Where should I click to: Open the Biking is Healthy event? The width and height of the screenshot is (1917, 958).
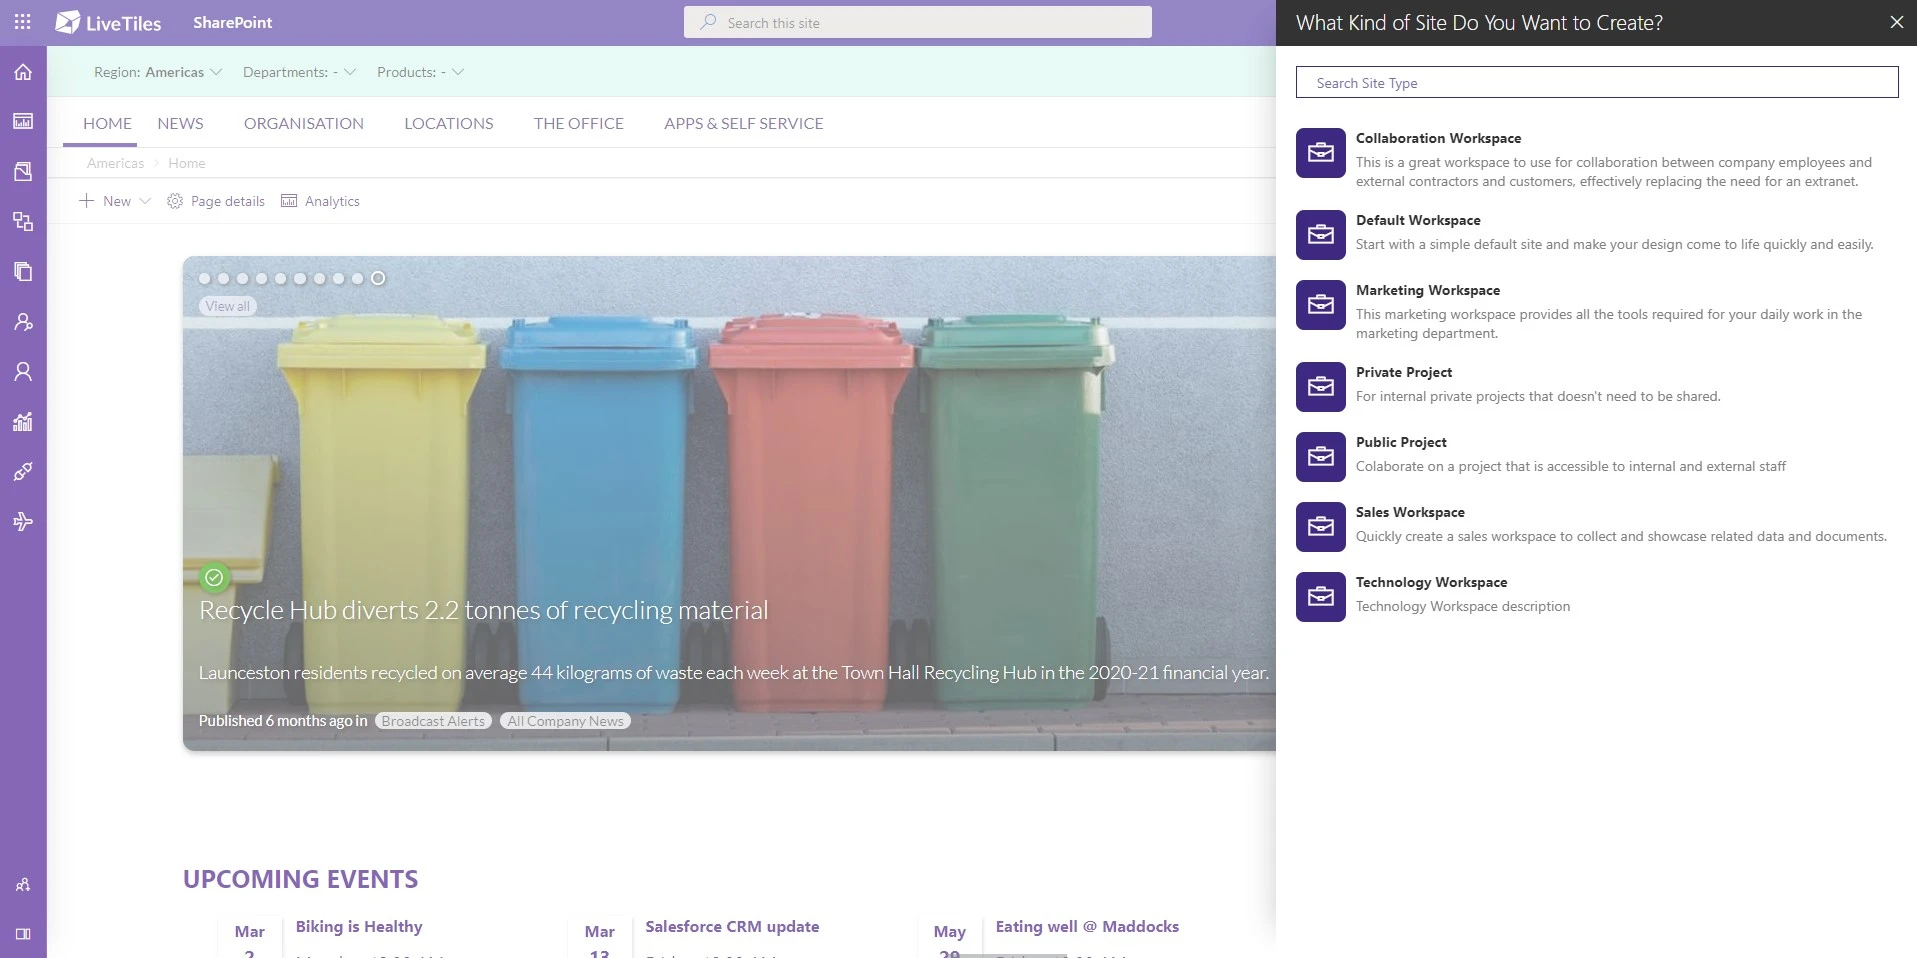pyautogui.click(x=359, y=926)
